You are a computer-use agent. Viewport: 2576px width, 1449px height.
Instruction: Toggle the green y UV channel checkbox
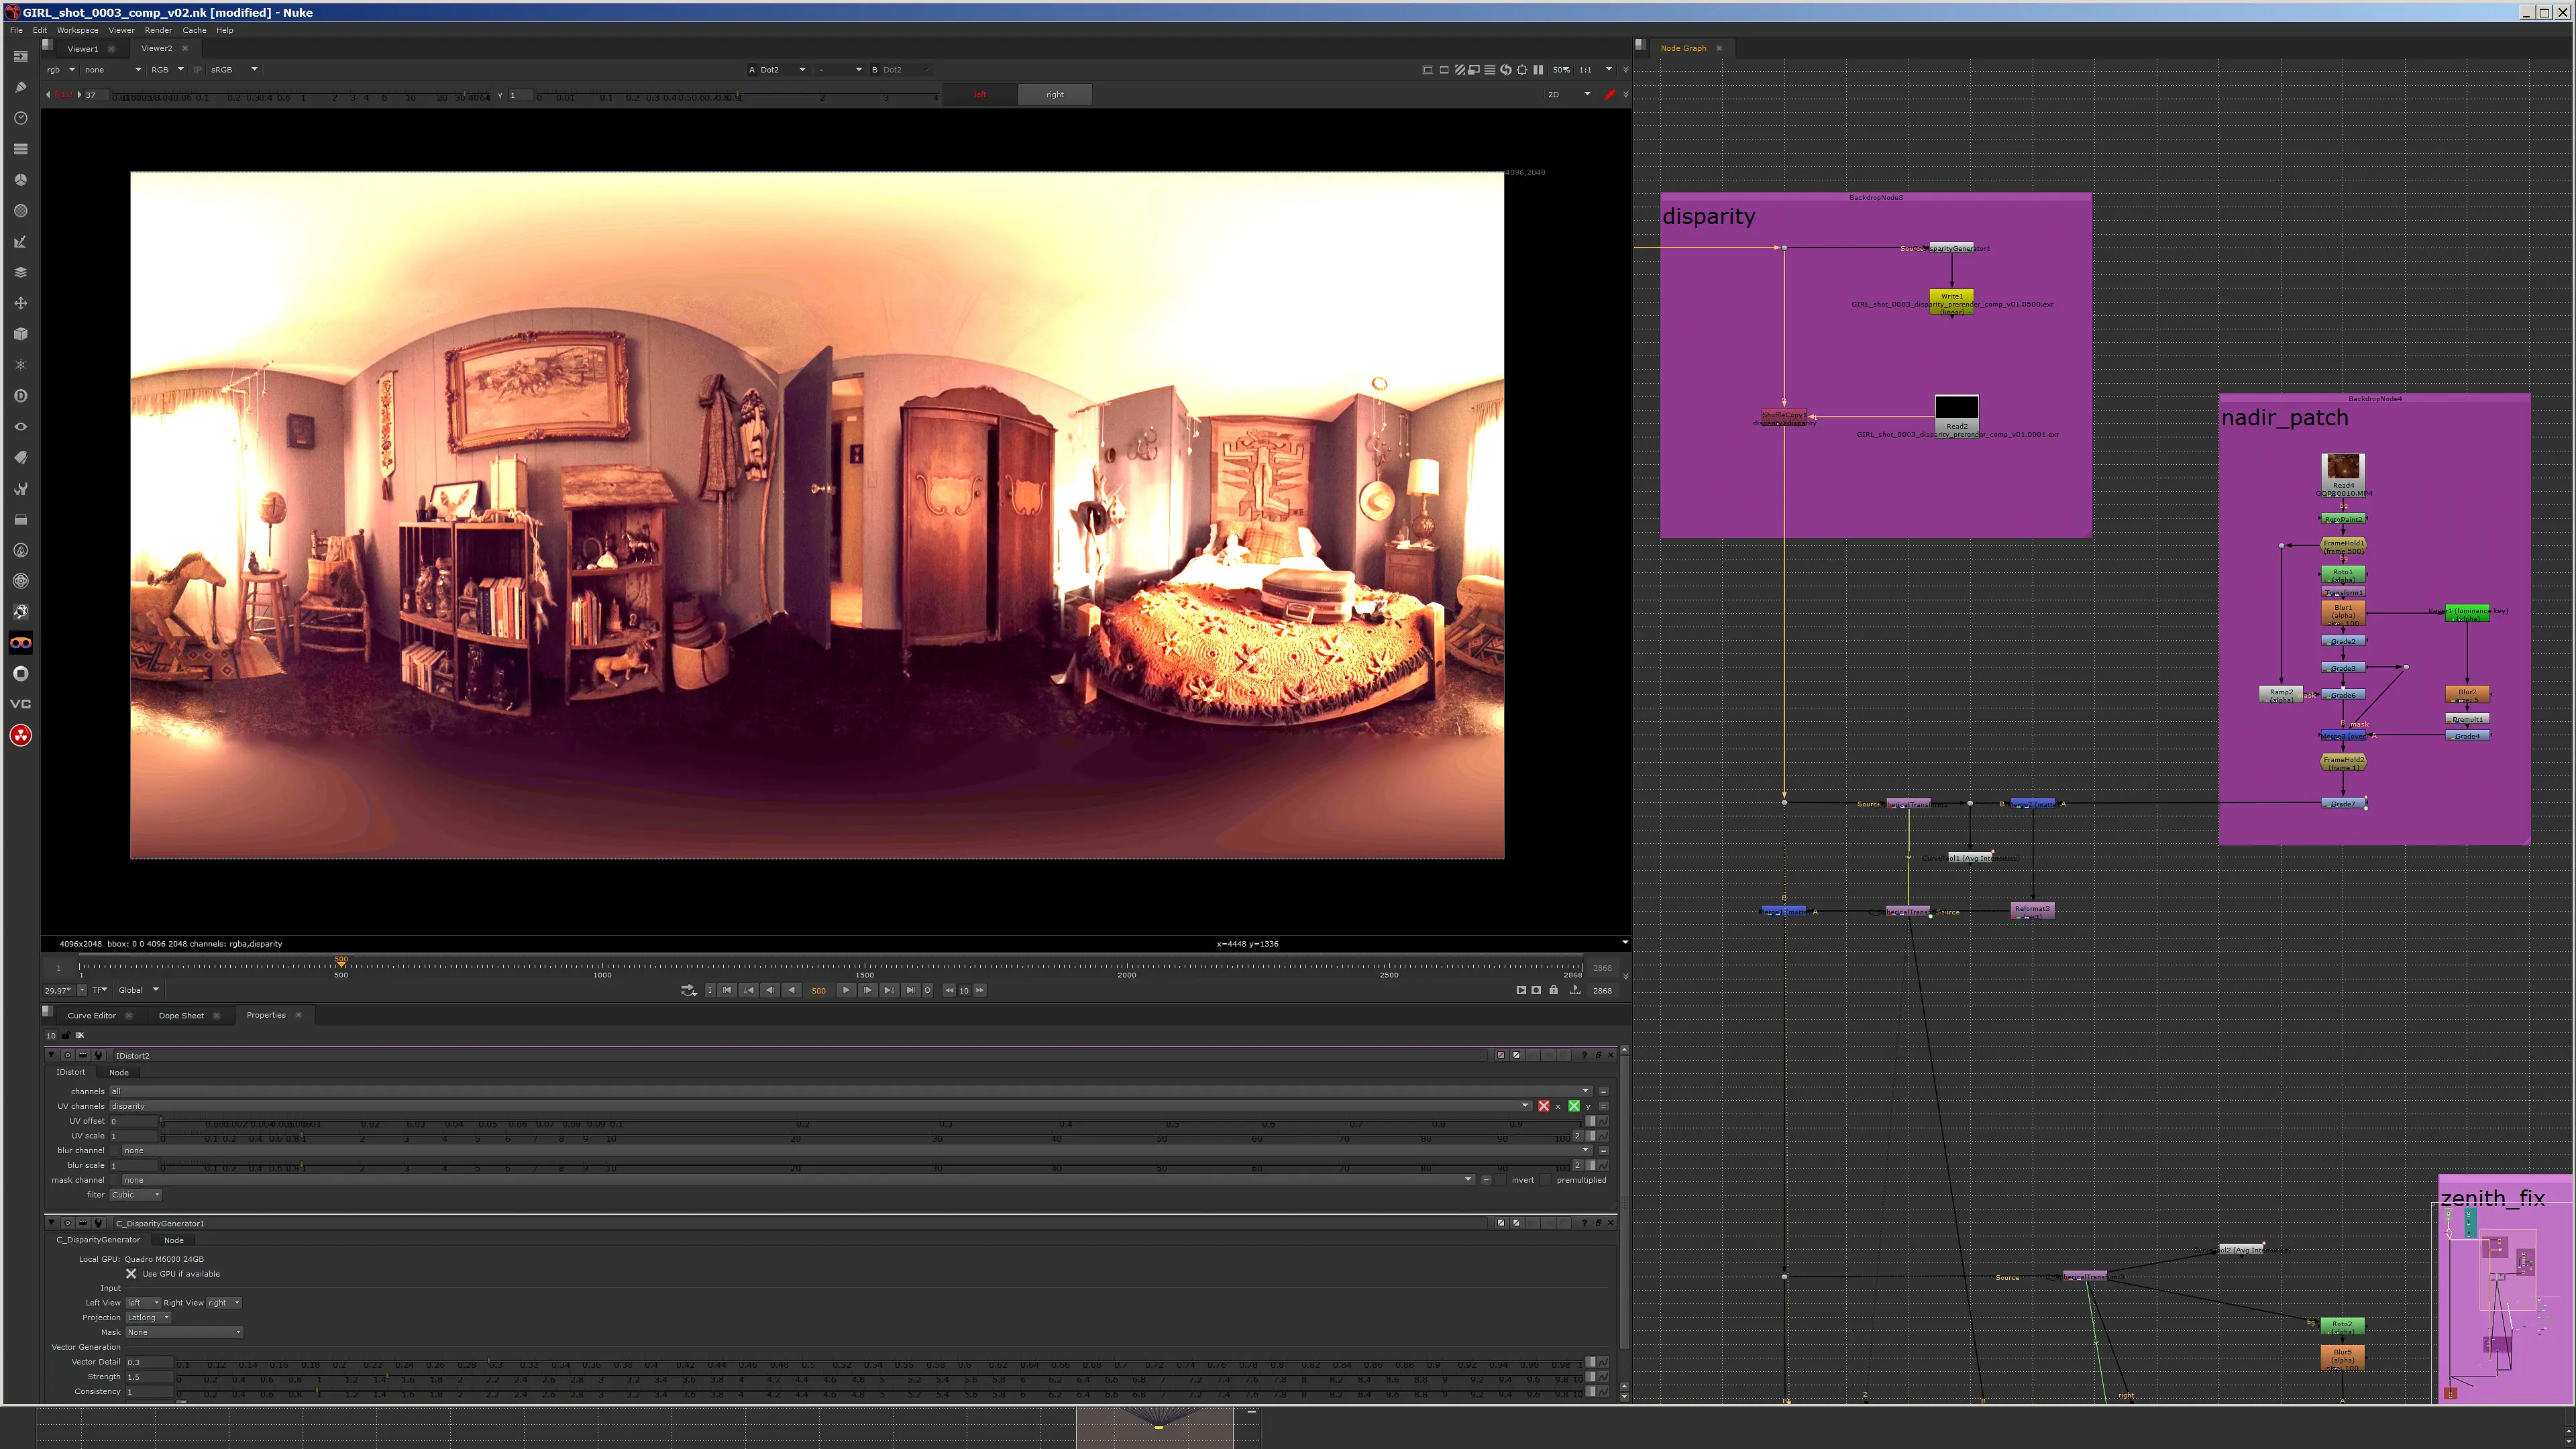pyautogui.click(x=1574, y=1106)
